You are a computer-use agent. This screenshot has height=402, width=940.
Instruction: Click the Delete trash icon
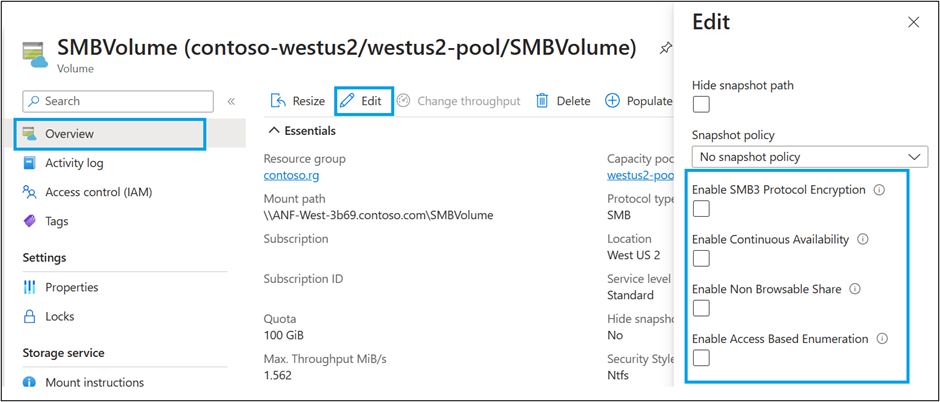[x=562, y=101]
